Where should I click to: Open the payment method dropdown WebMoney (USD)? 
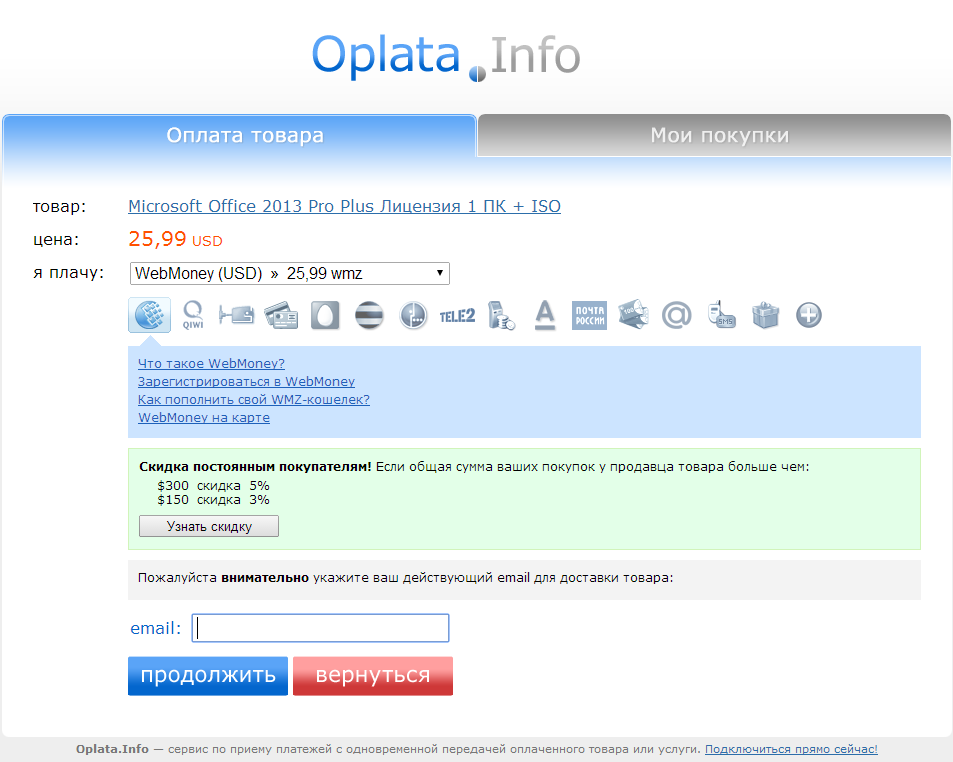[290, 273]
